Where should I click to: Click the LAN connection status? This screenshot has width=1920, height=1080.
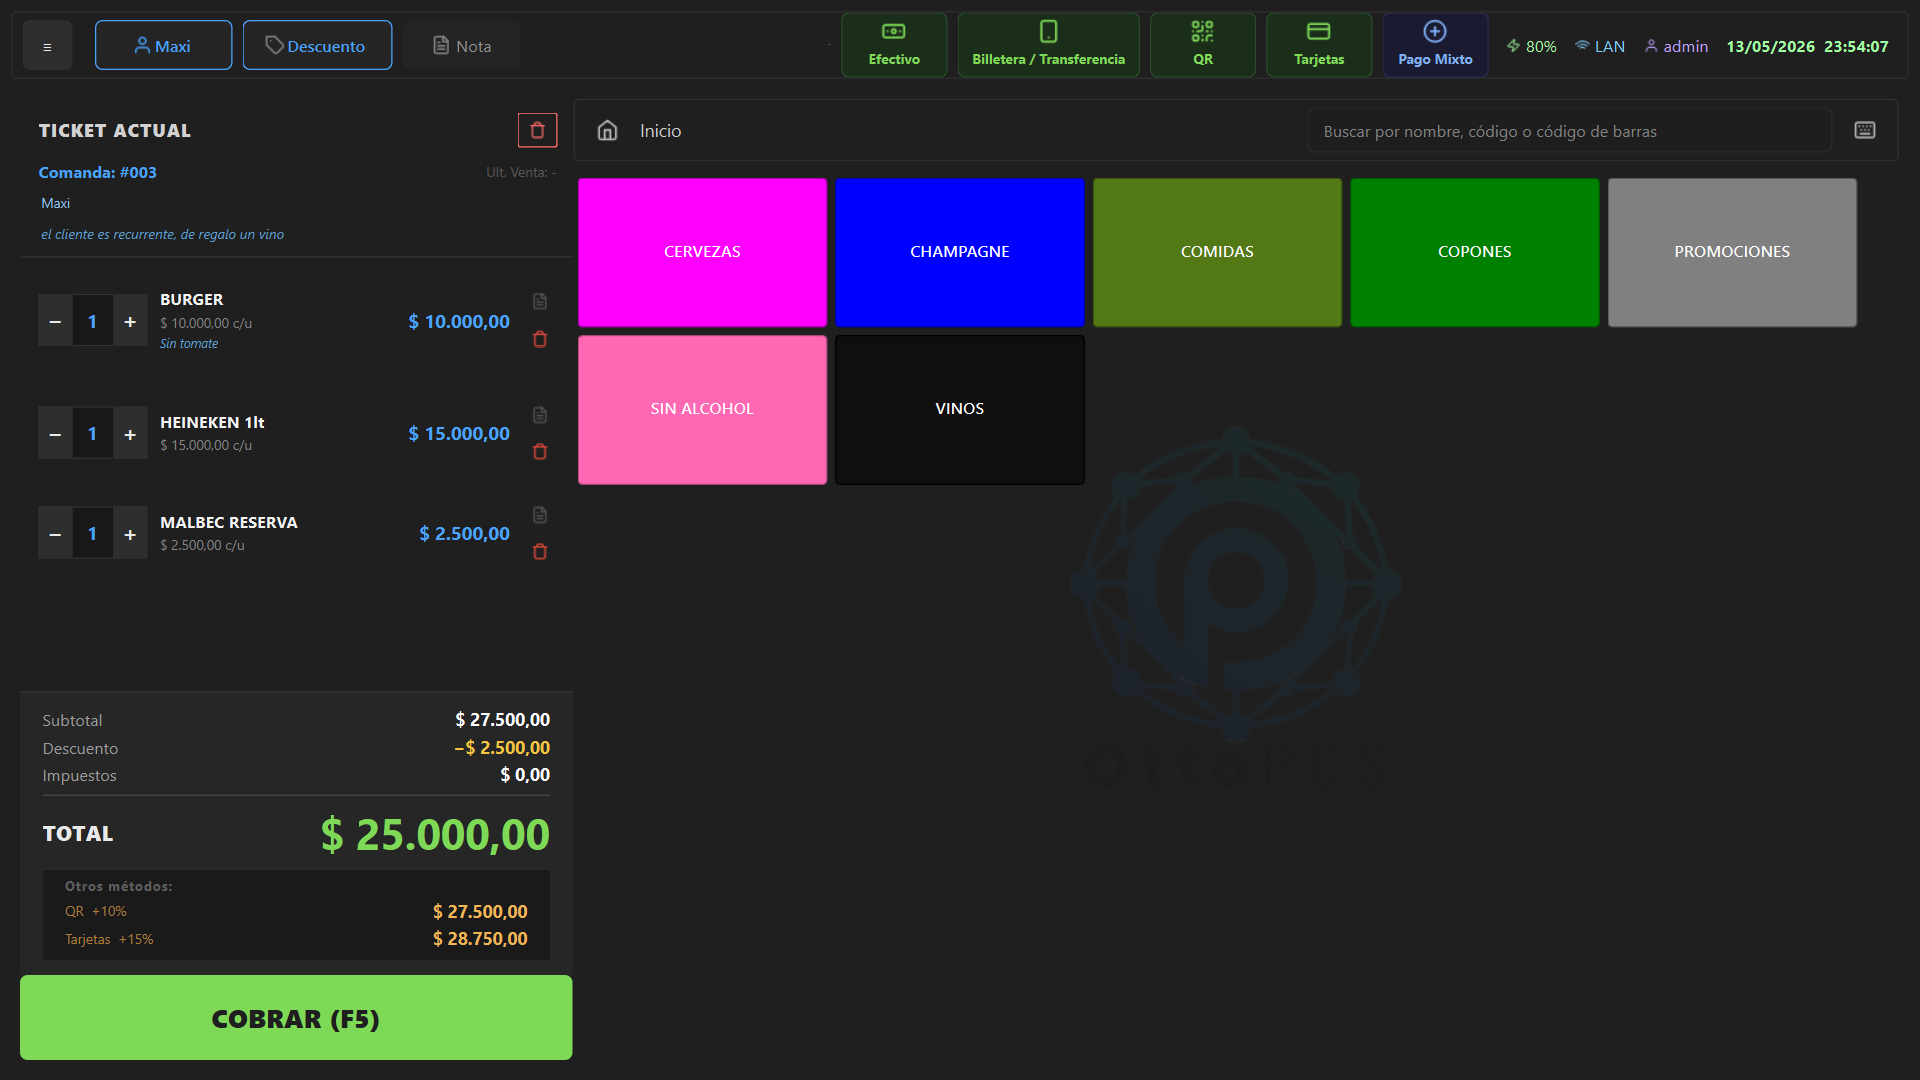[1600, 46]
